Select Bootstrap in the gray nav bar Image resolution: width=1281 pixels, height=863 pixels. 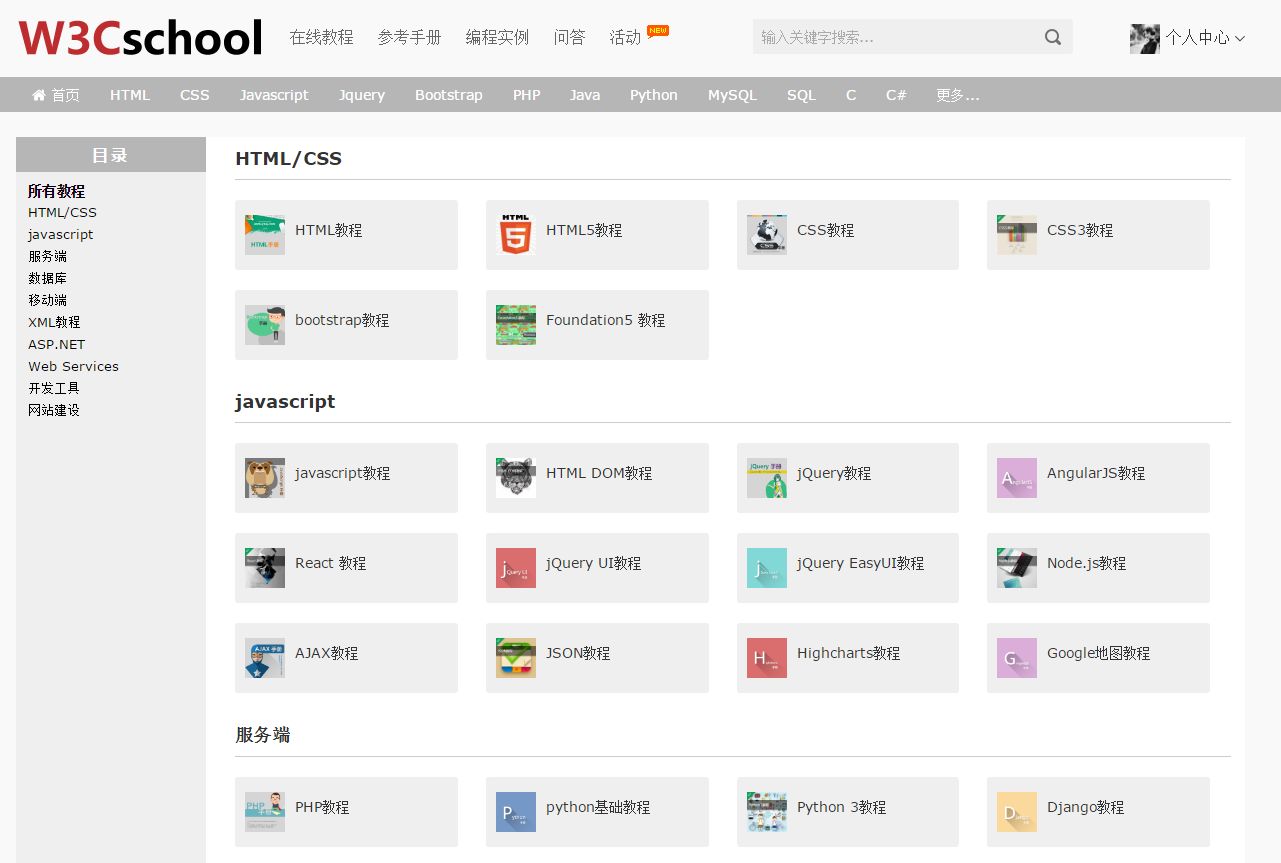coord(449,95)
